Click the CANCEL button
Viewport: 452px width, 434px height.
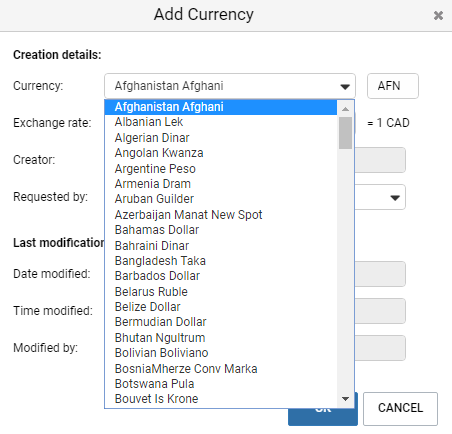coord(400,408)
